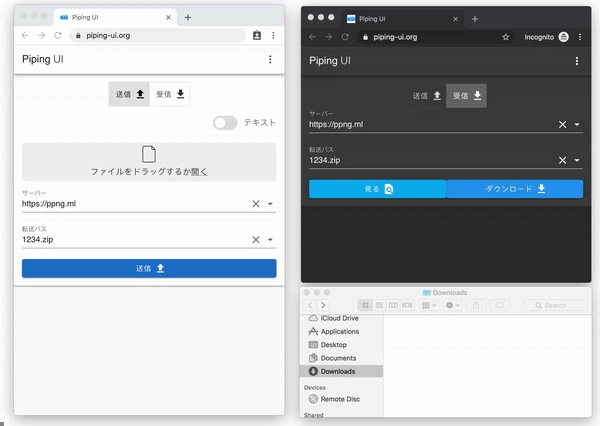The width and height of the screenshot is (600, 426).
Task: Open new tab in light Chrome window
Action: (188, 18)
